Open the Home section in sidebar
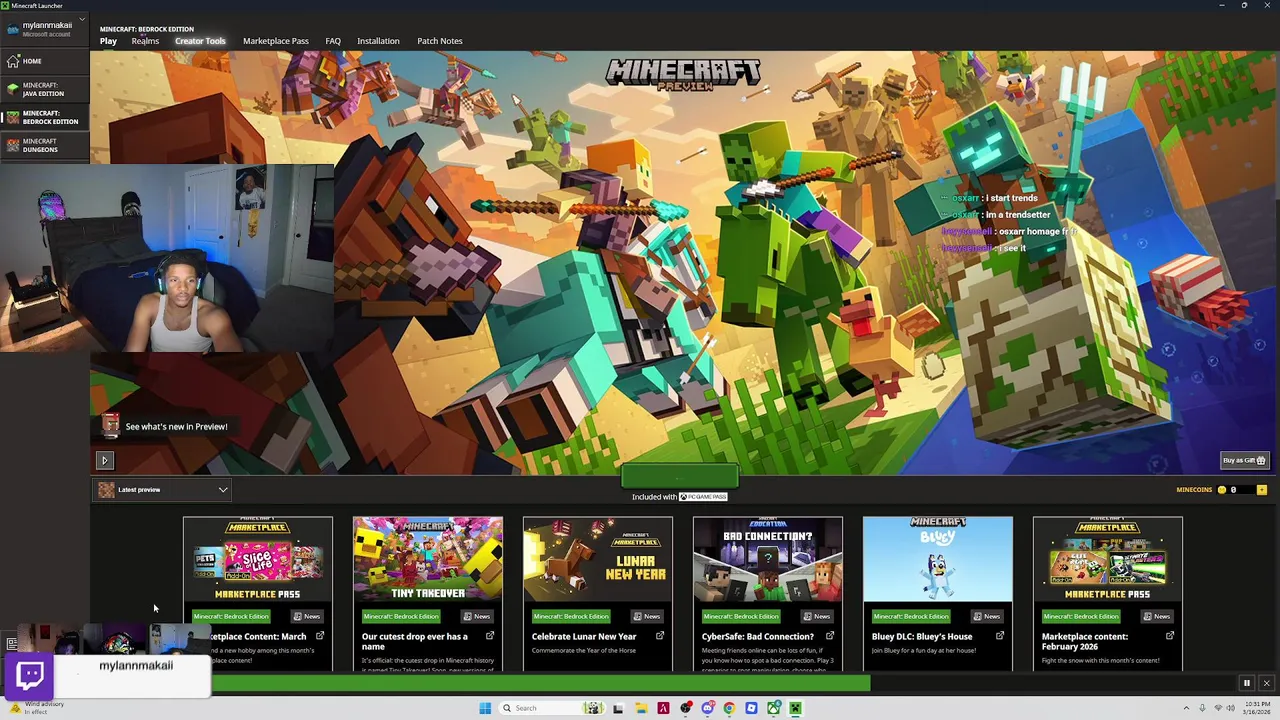This screenshot has height=720, width=1280. click(44, 61)
